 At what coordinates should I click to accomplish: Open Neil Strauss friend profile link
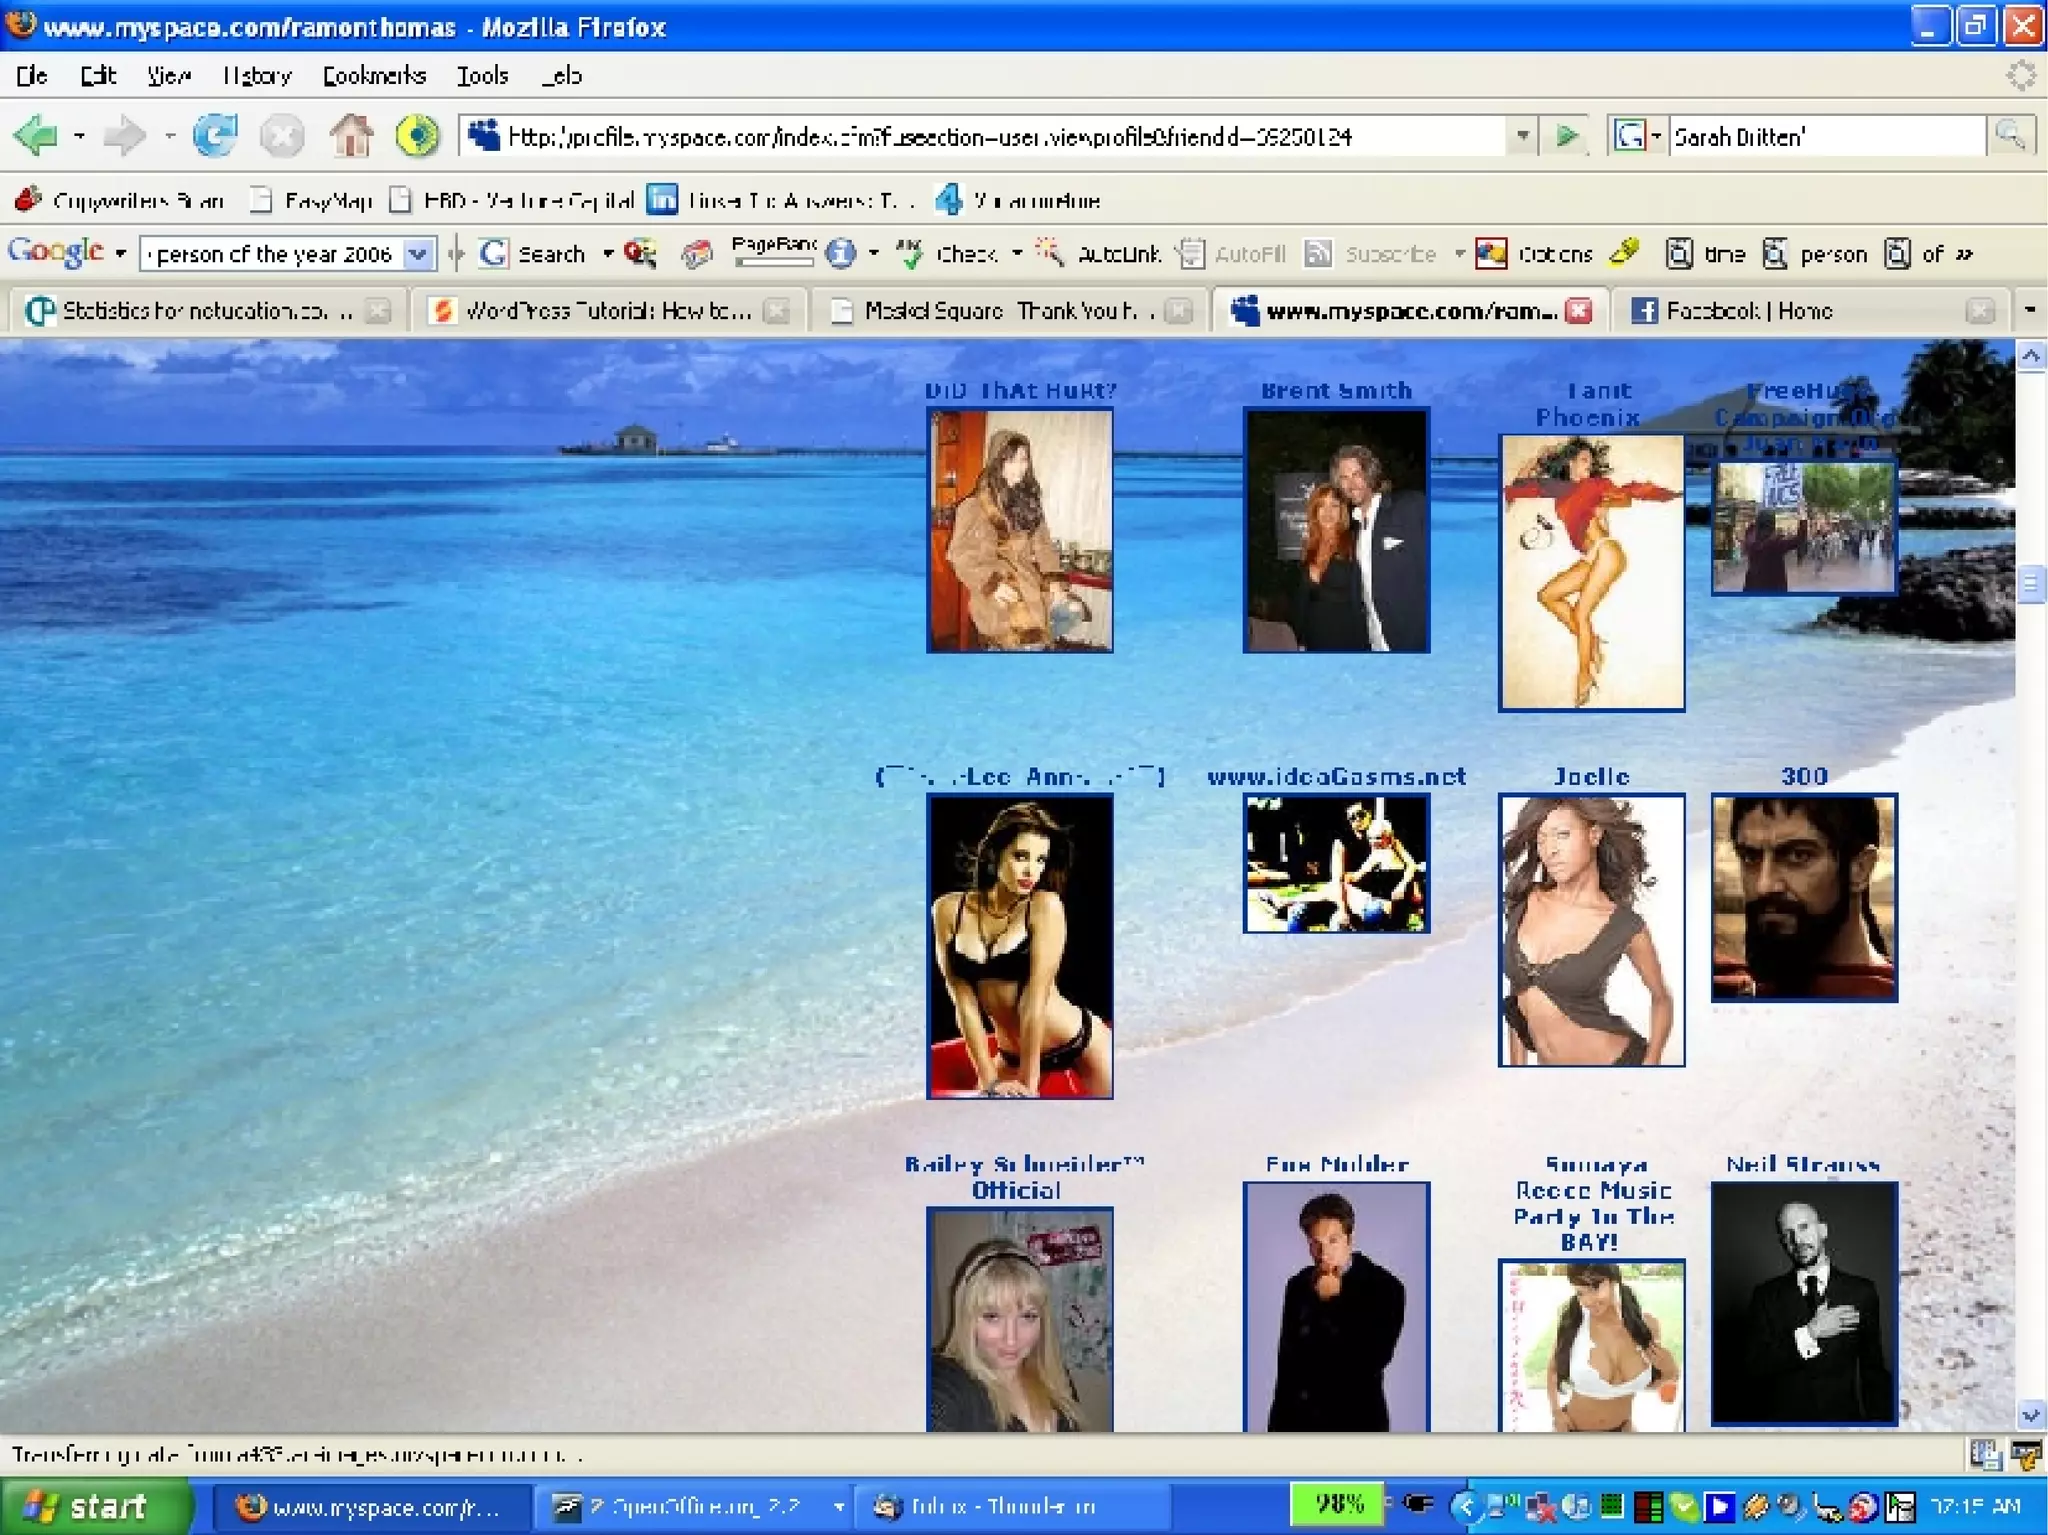click(x=1803, y=1164)
